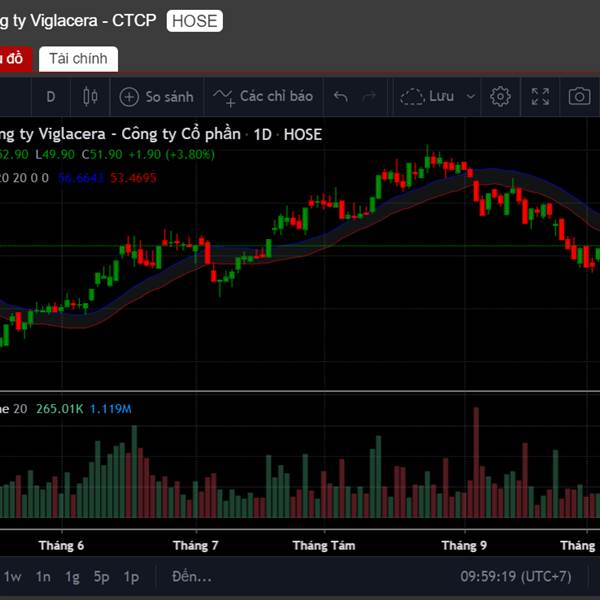Click the Tháng Tám axis label
600x600 pixels.
click(324, 545)
